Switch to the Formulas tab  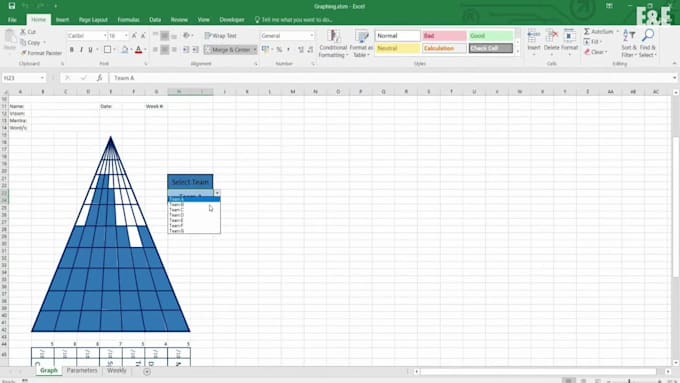point(128,20)
